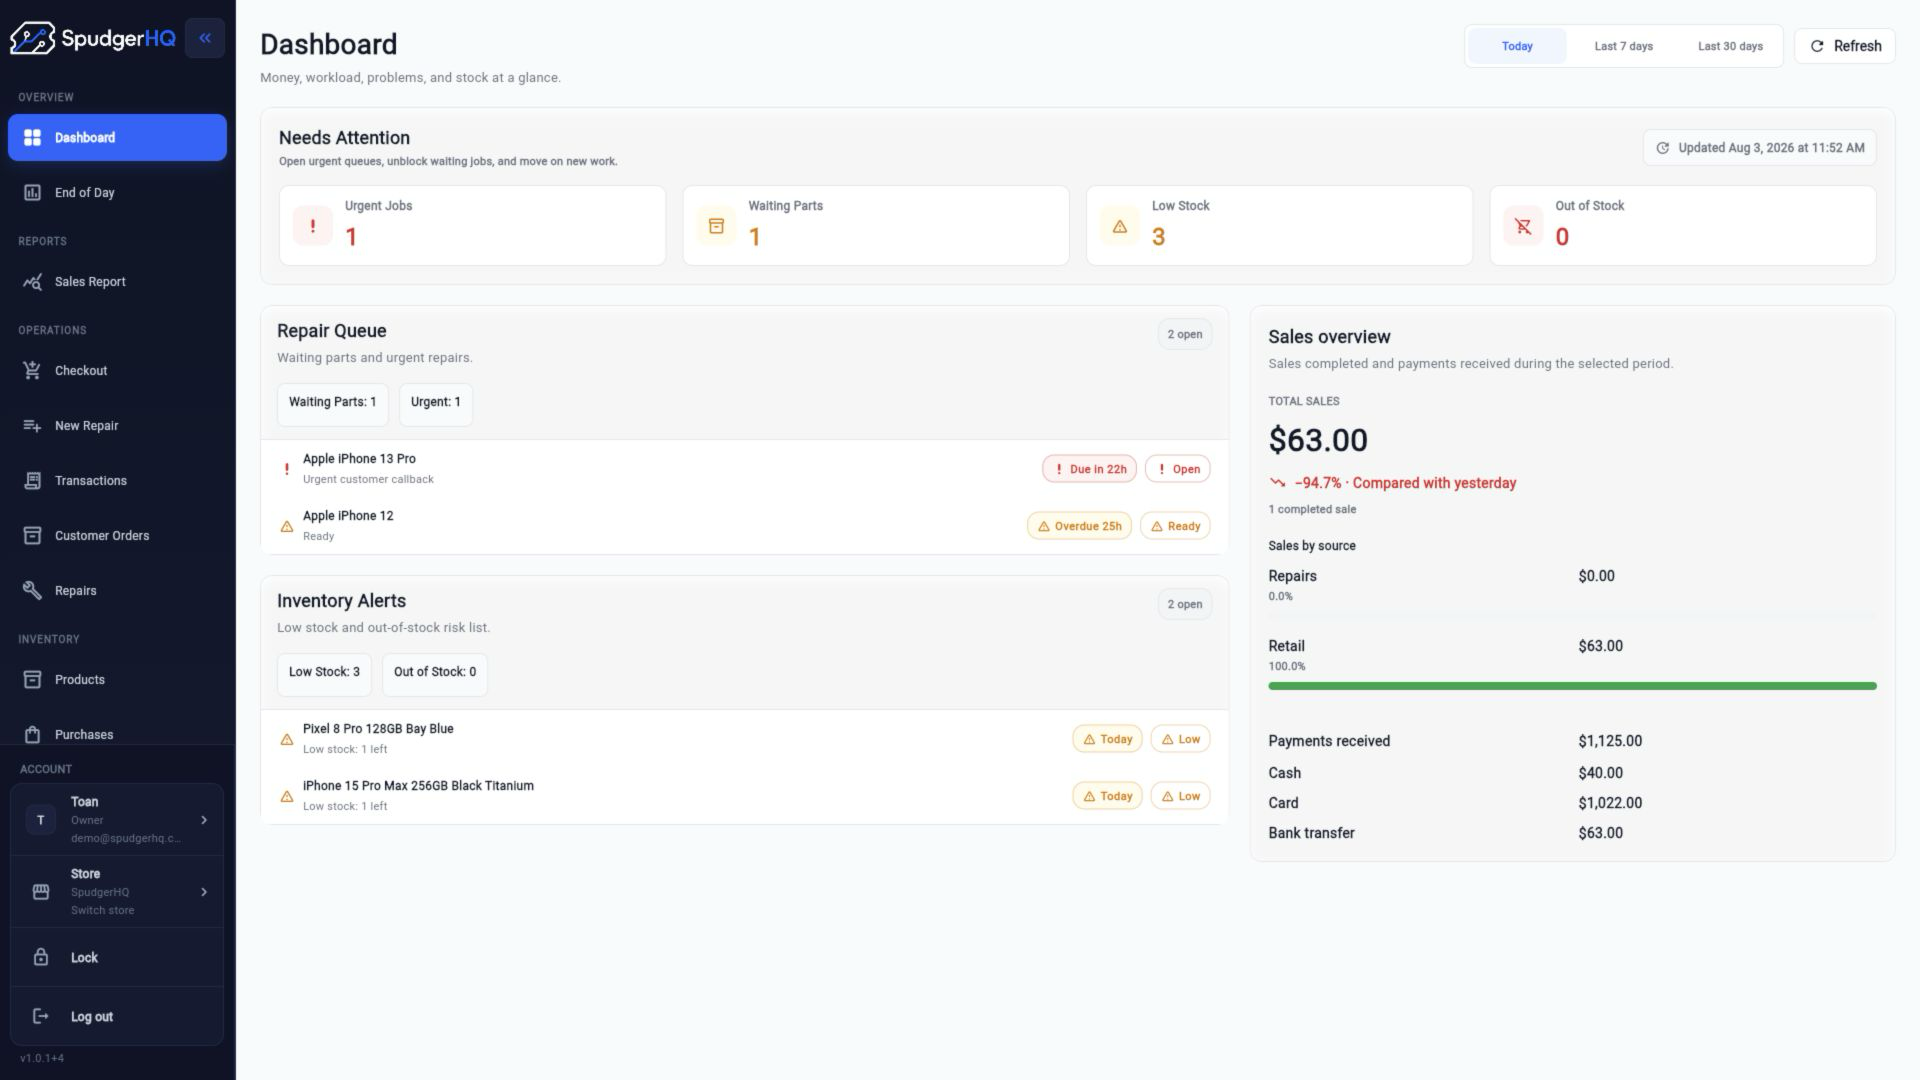The image size is (1920, 1080).
Task: Click the warning icon beside Pixel 8 Pro
Action: point(287,739)
